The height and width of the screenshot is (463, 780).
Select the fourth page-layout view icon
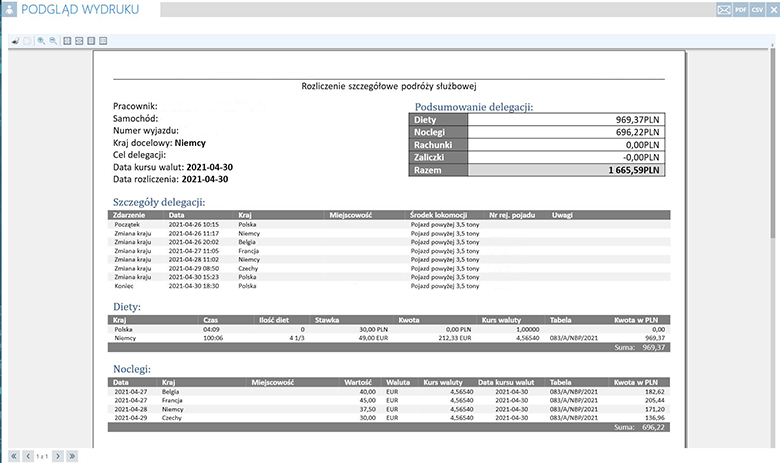click(x=103, y=41)
